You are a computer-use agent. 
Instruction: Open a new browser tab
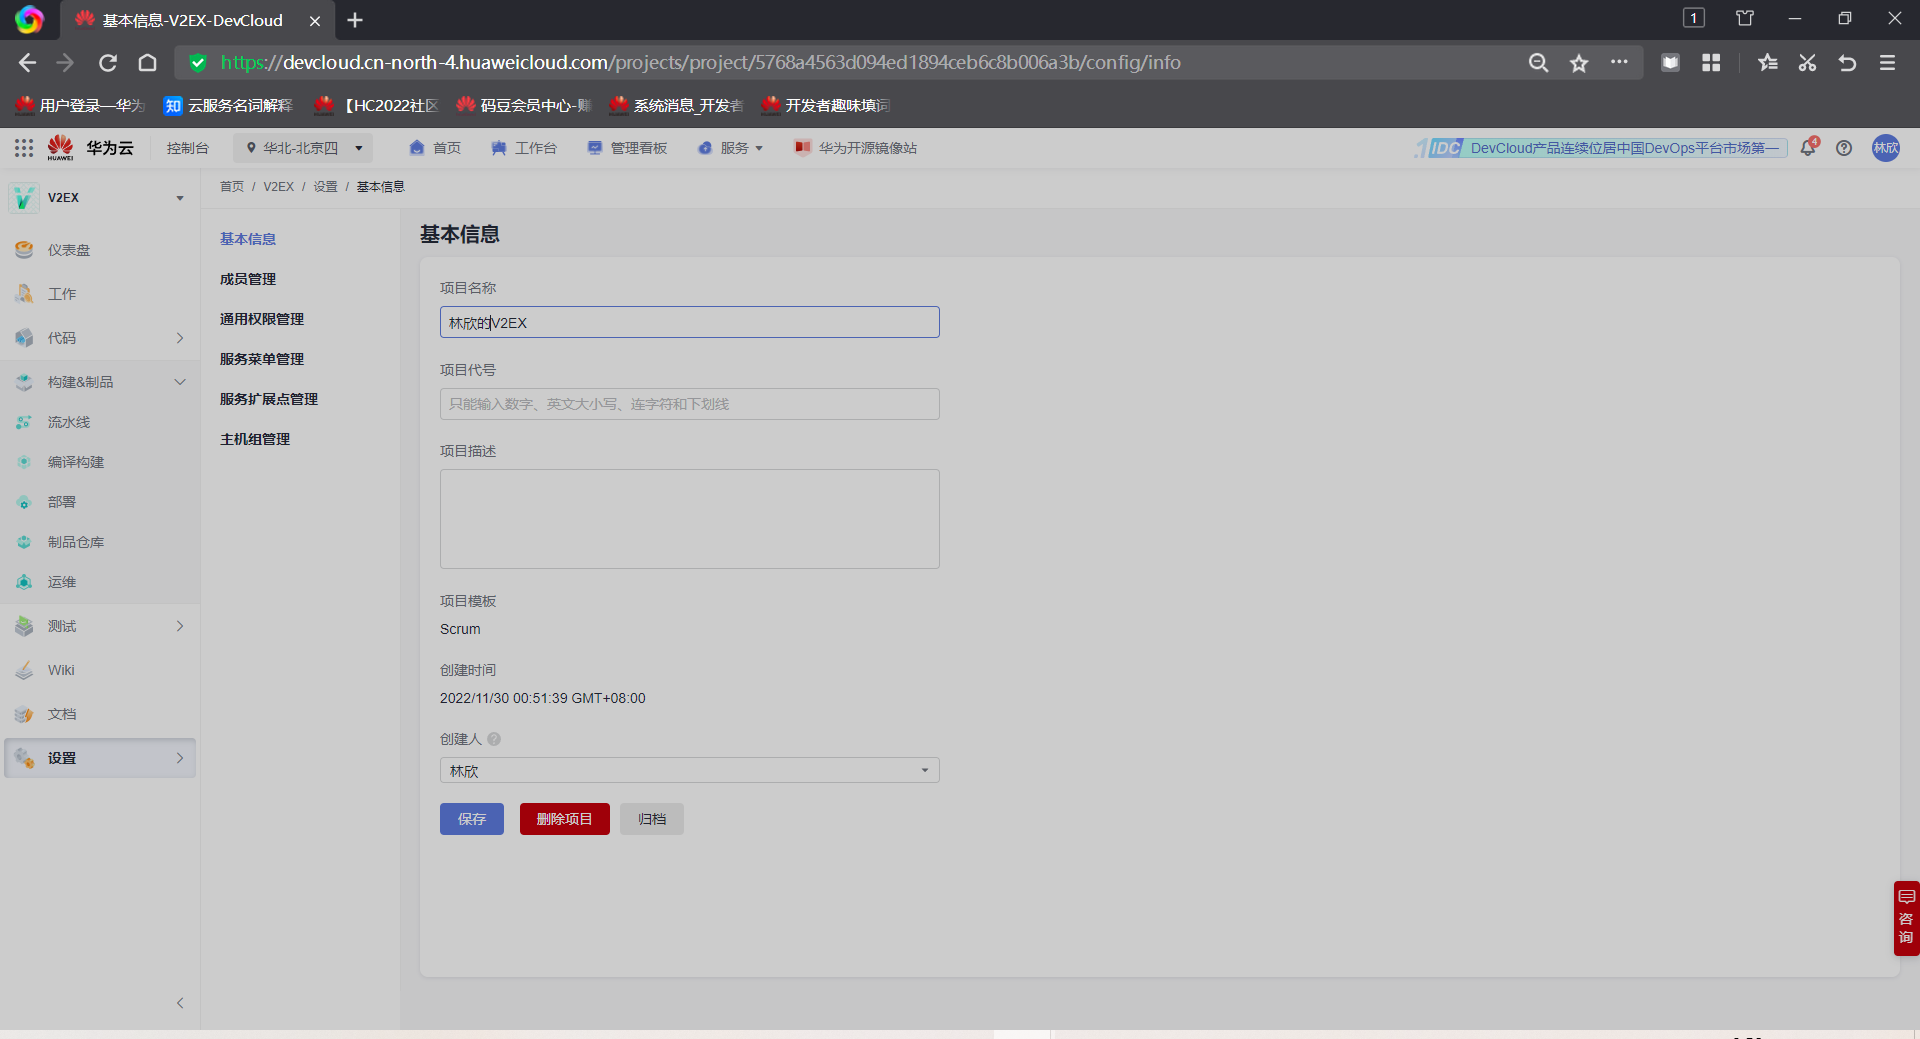355,20
